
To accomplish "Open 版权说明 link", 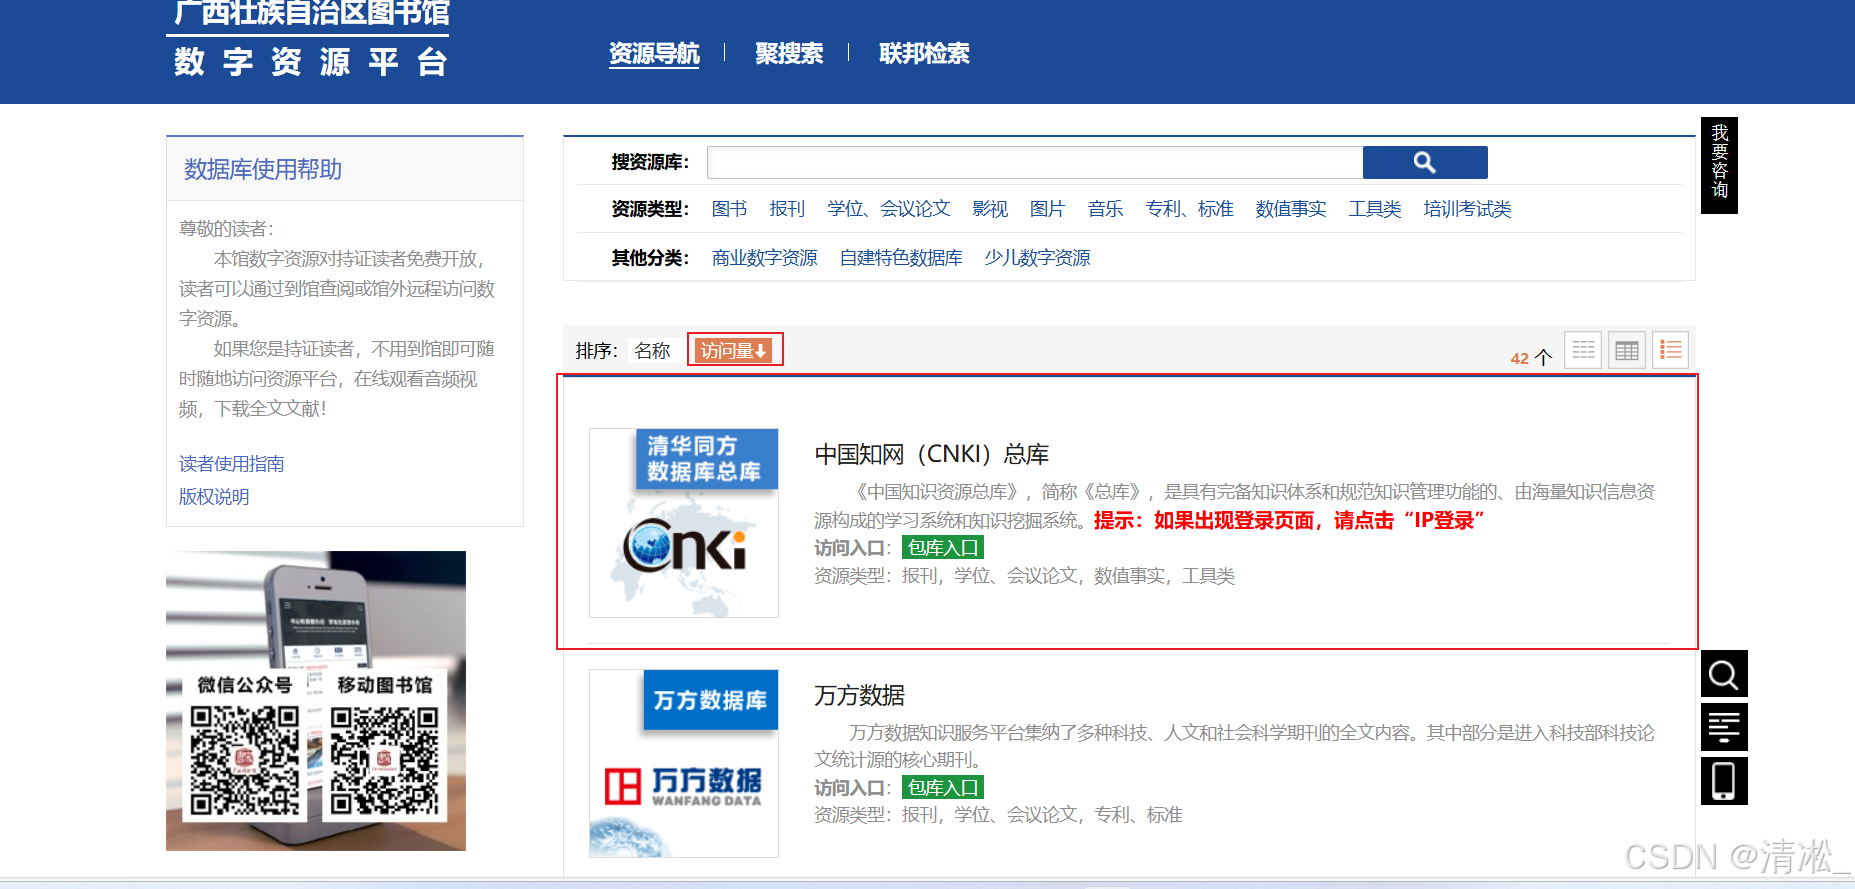I will click(x=214, y=497).
